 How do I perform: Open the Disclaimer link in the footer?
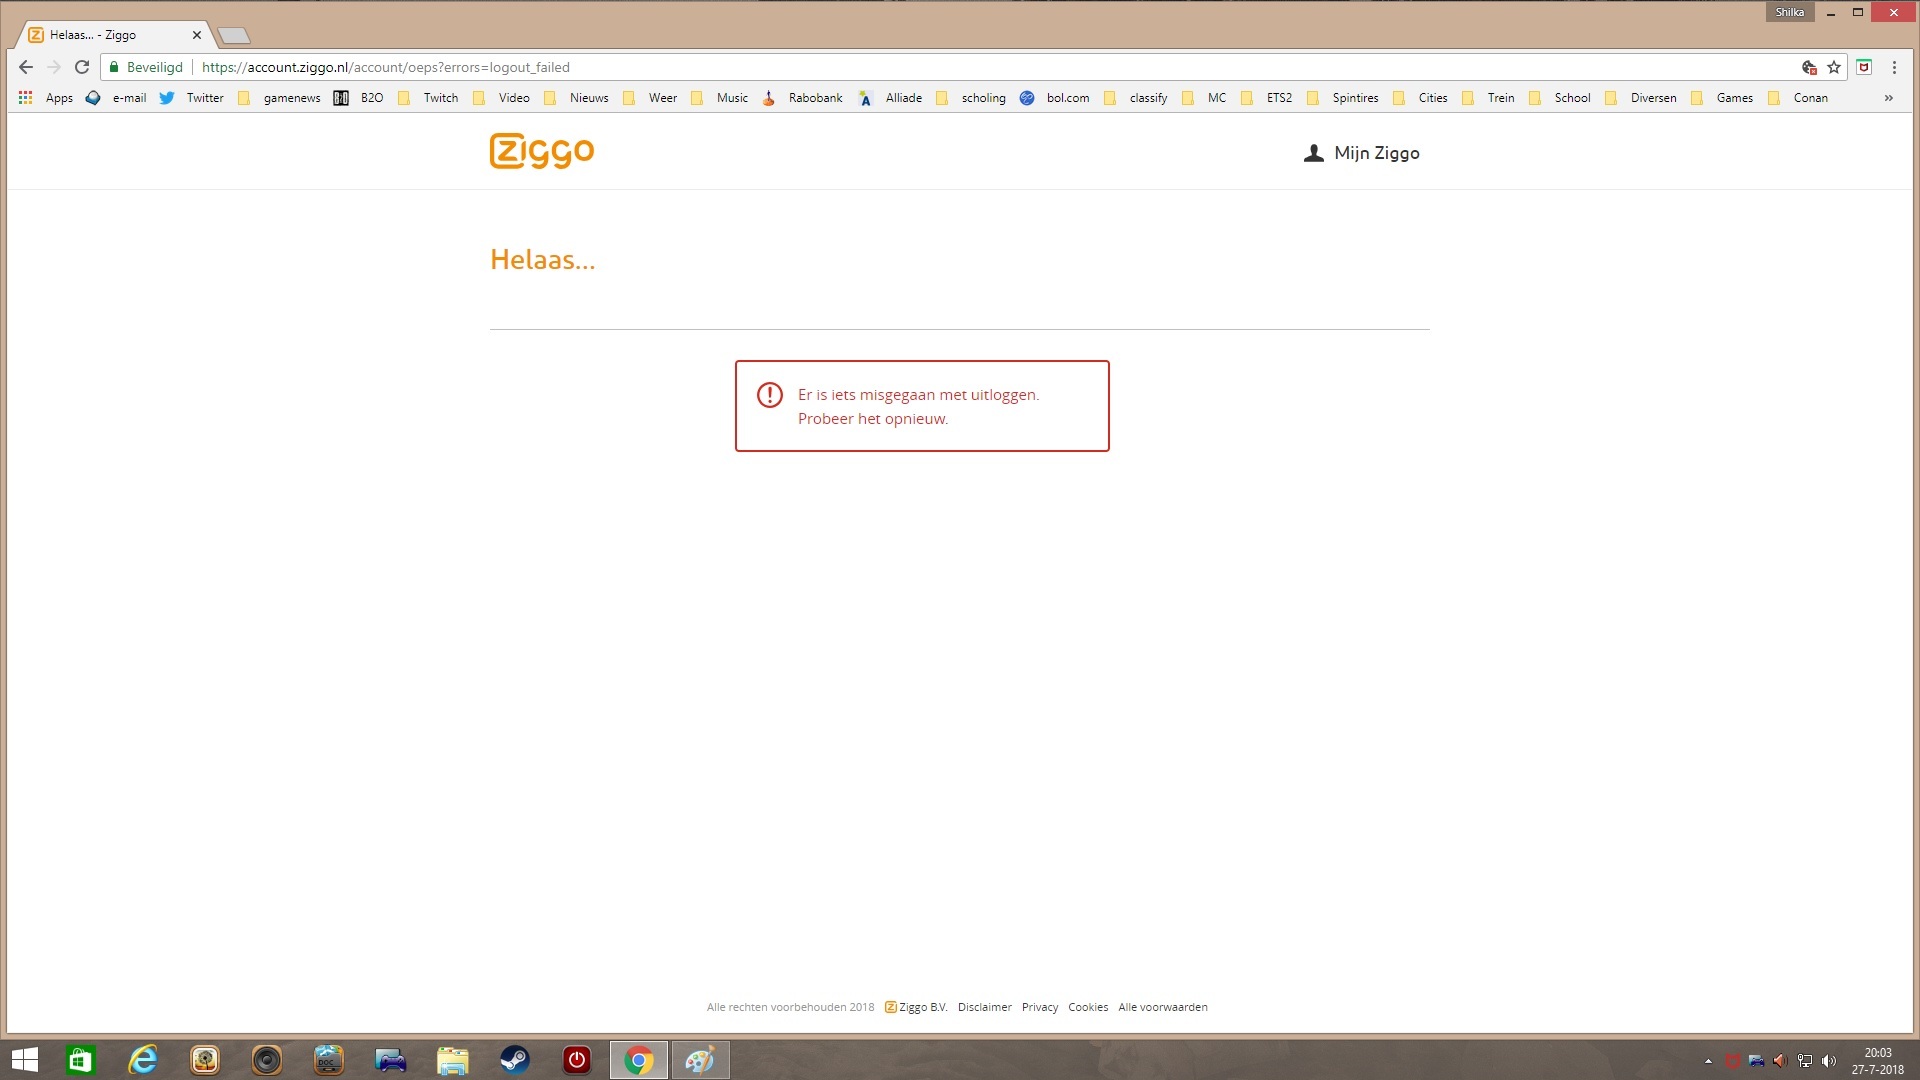coord(984,1007)
